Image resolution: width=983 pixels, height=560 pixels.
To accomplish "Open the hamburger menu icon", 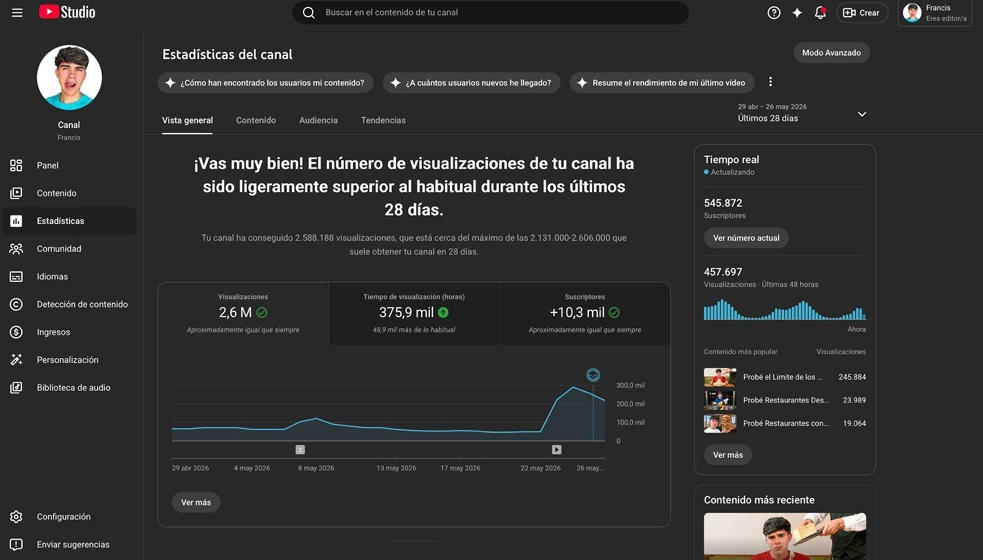I will click(x=17, y=13).
